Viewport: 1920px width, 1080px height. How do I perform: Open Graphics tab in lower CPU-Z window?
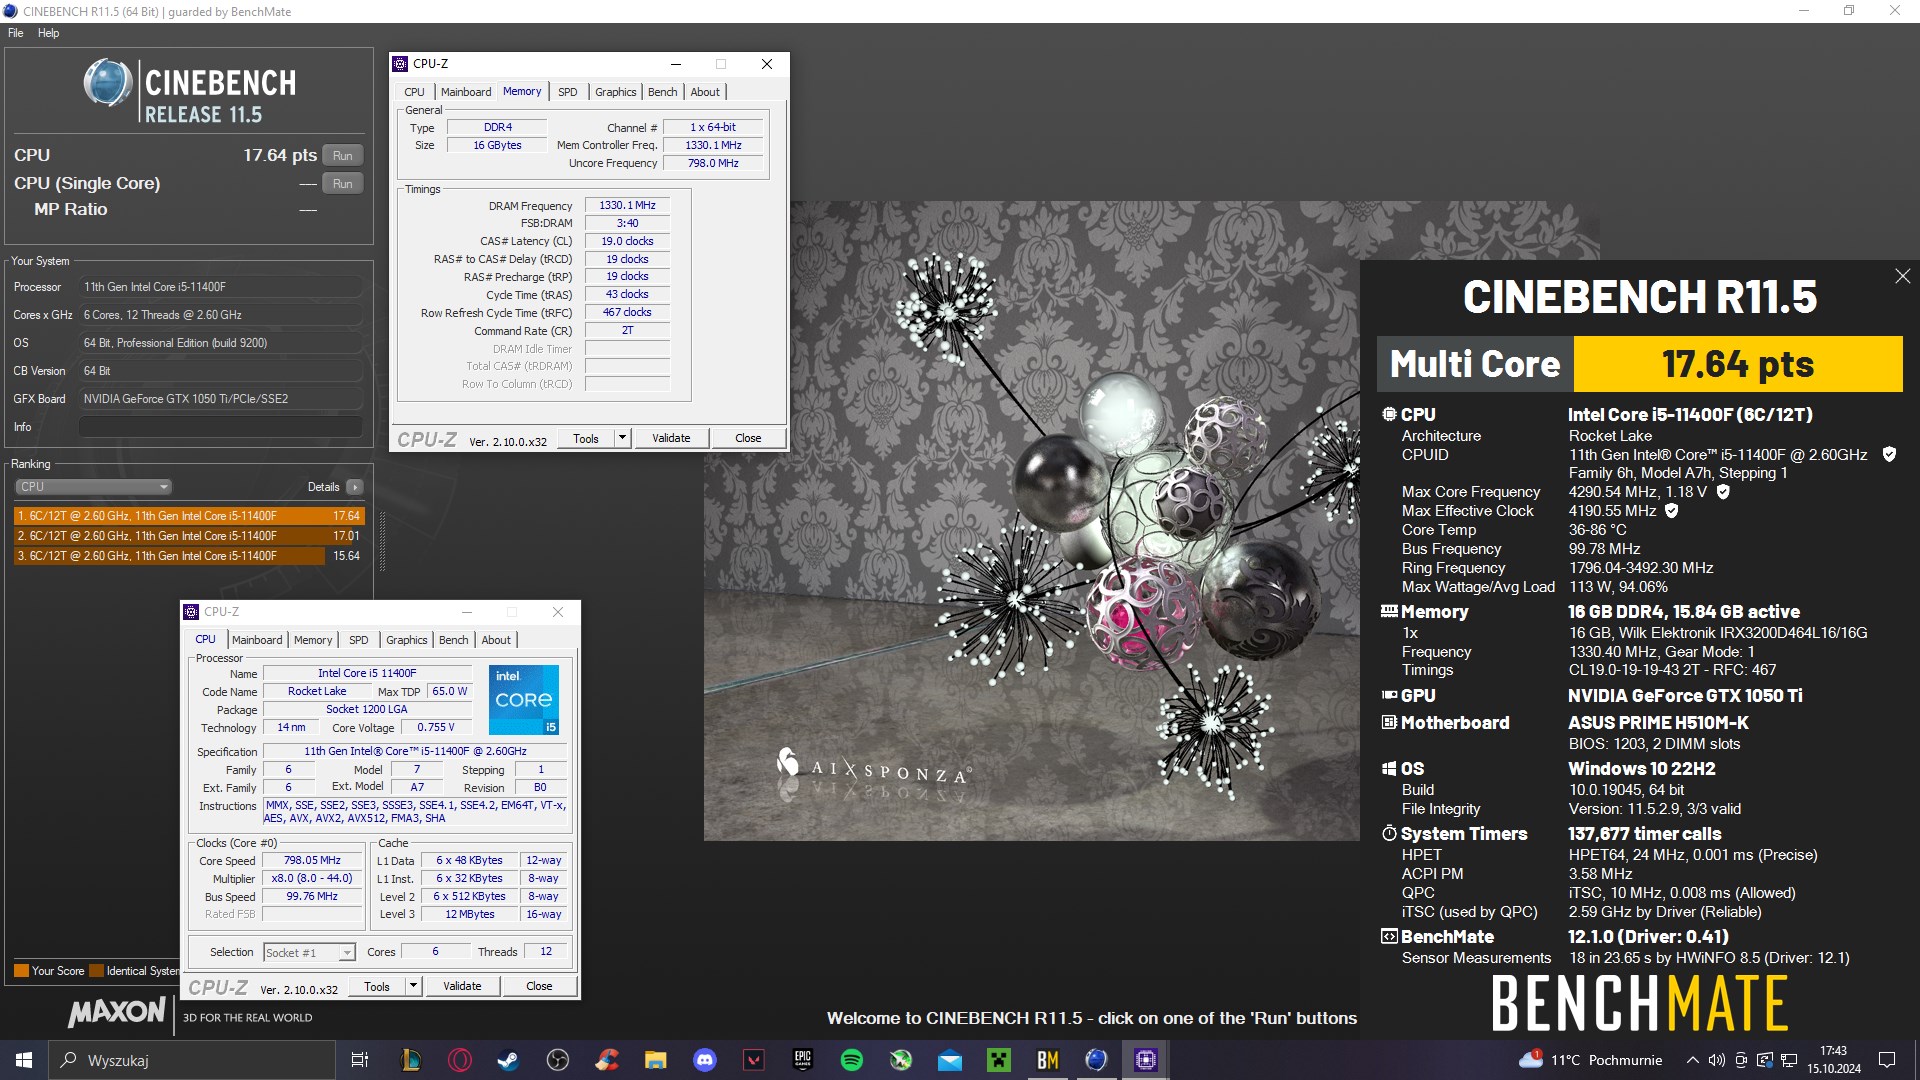tap(407, 640)
